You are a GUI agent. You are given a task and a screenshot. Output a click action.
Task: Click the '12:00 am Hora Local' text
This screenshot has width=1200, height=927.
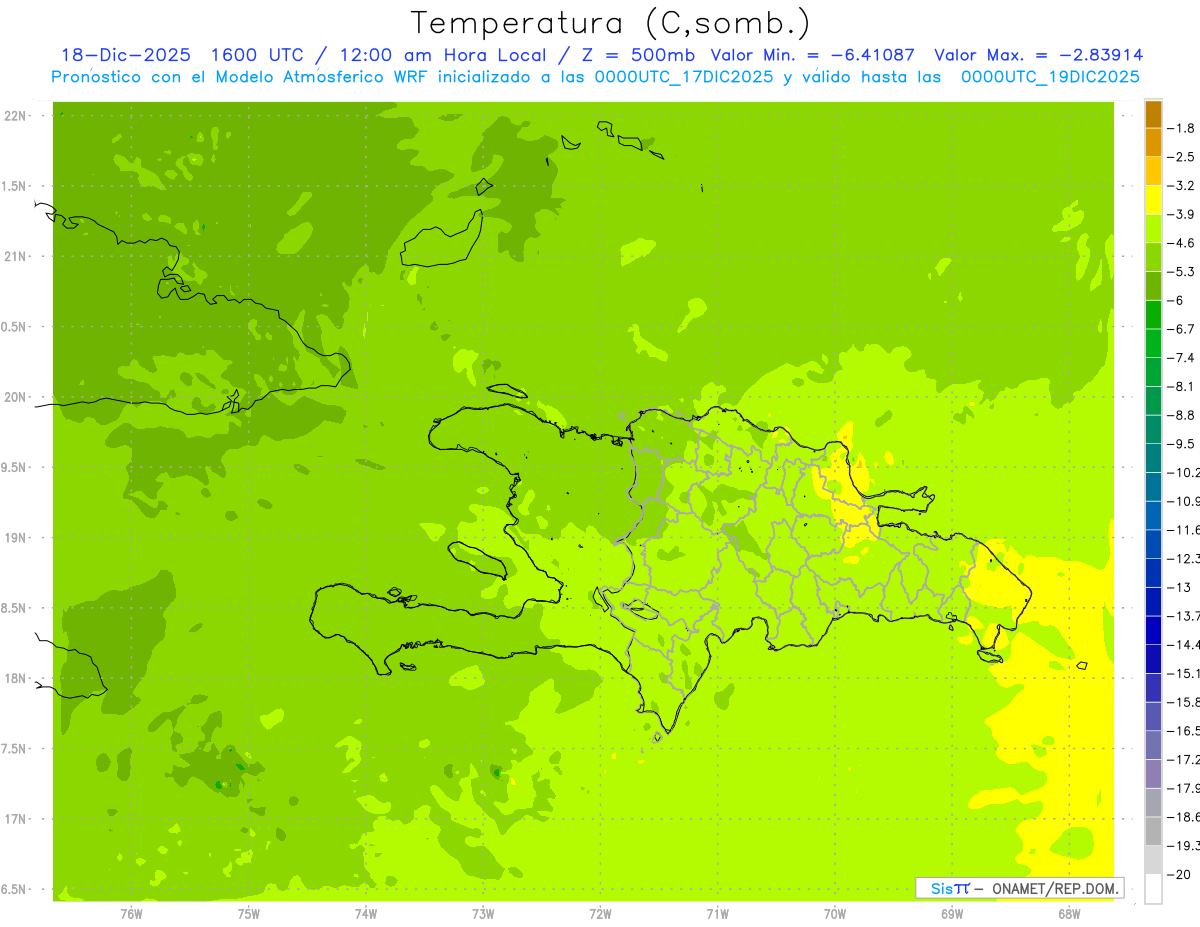(441, 56)
